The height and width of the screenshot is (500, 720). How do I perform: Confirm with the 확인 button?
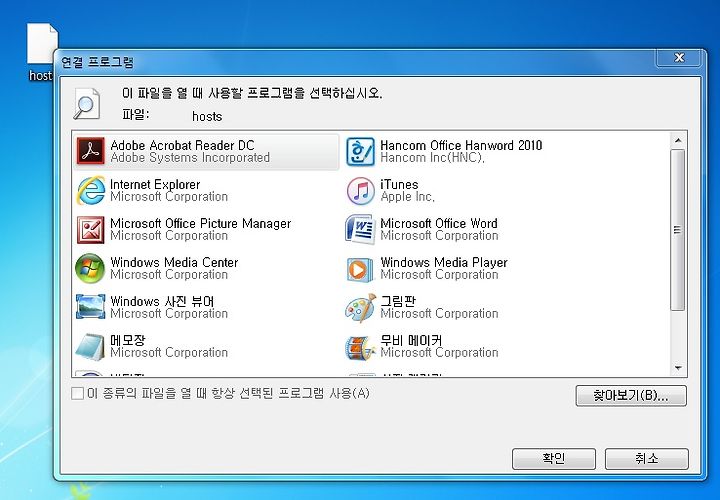click(x=554, y=458)
